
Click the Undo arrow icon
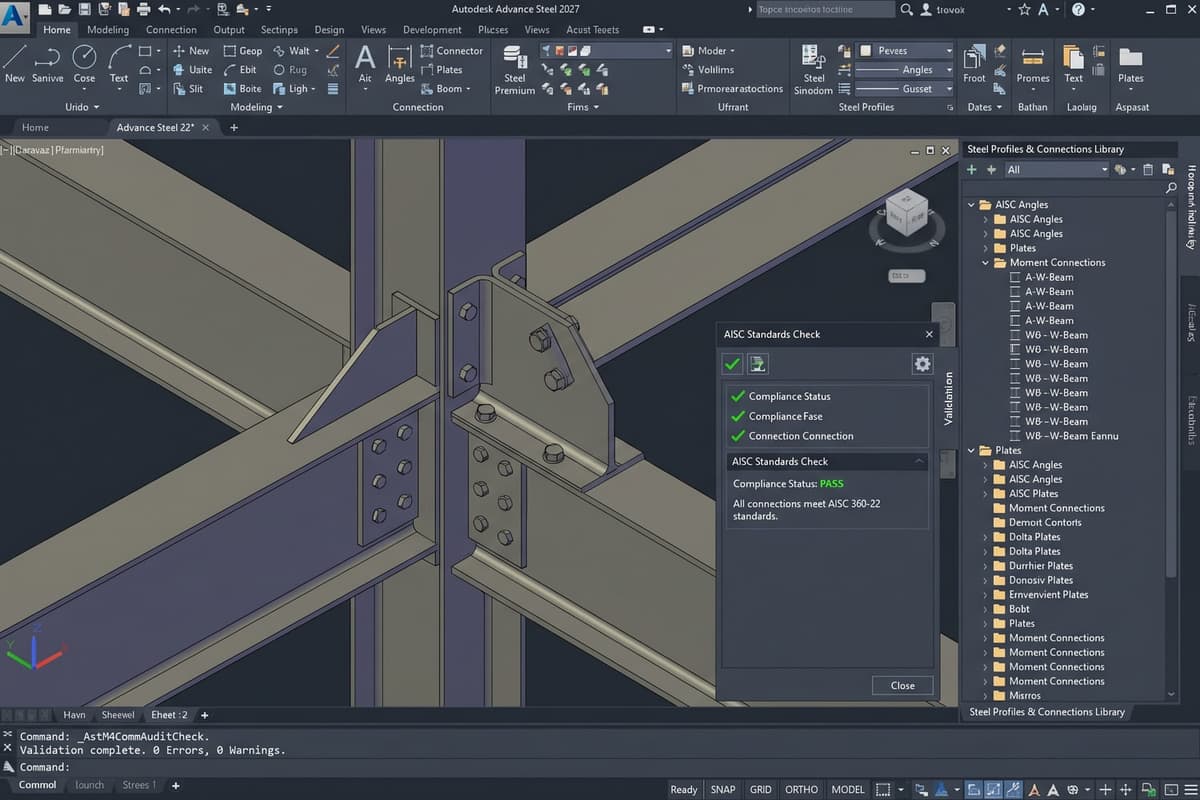tap(165, 9)
